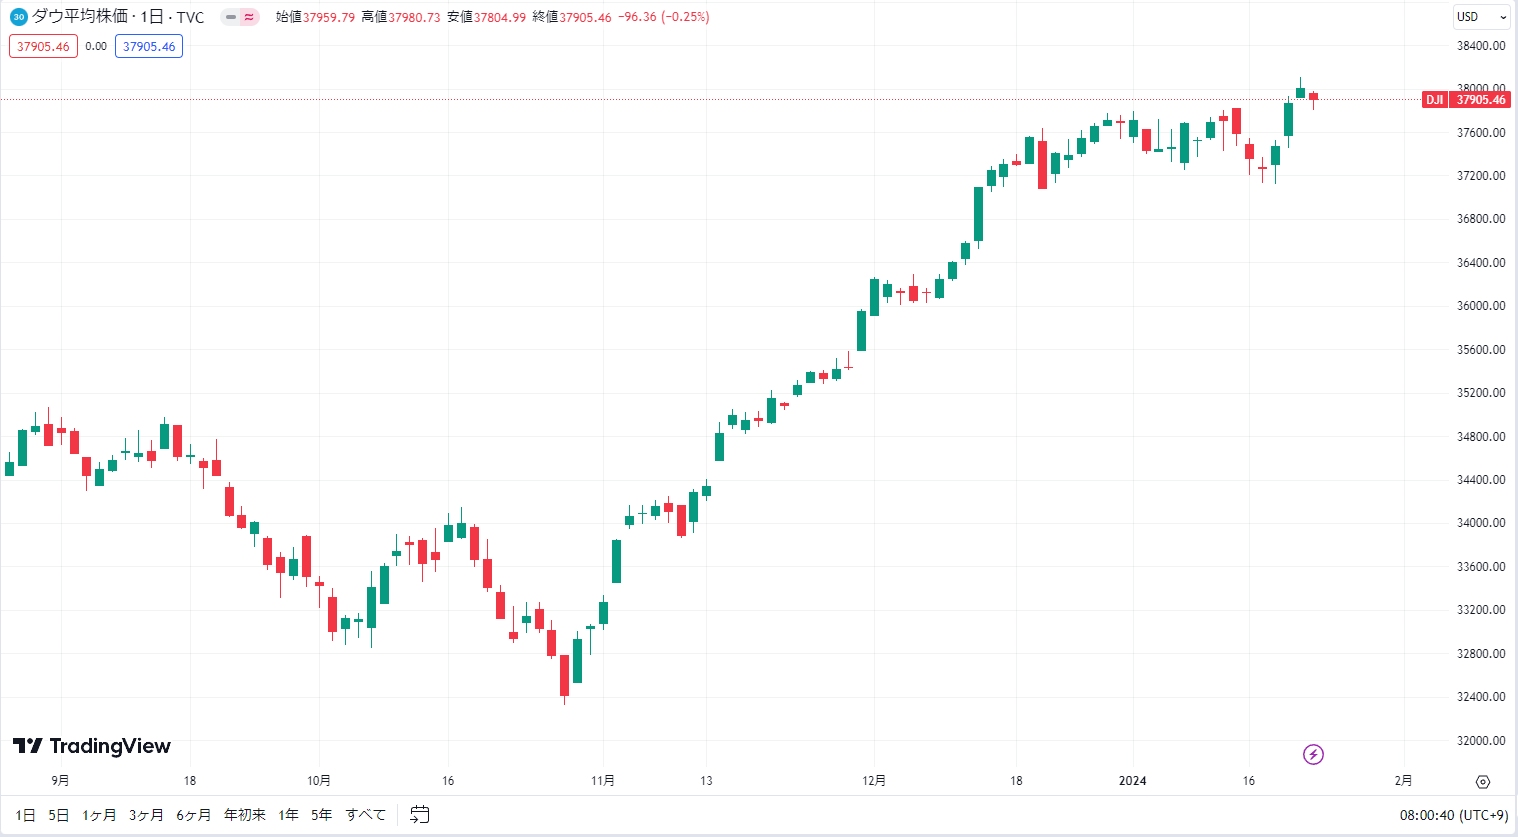Select the 3ヶ月 time range
Screen dimensions: 1518x837
tap(146, 815)
